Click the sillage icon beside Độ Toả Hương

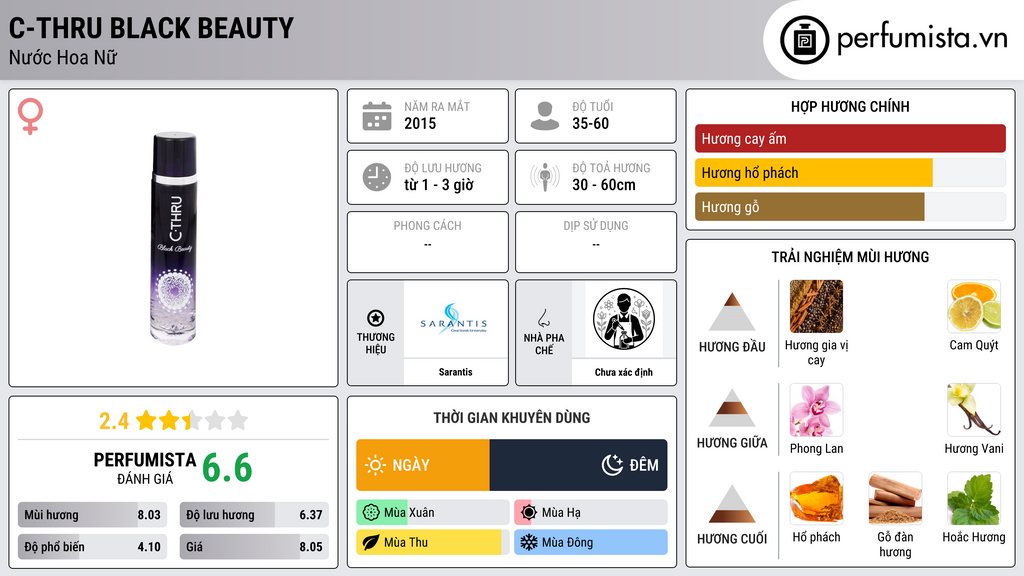[x=545, y=177]
